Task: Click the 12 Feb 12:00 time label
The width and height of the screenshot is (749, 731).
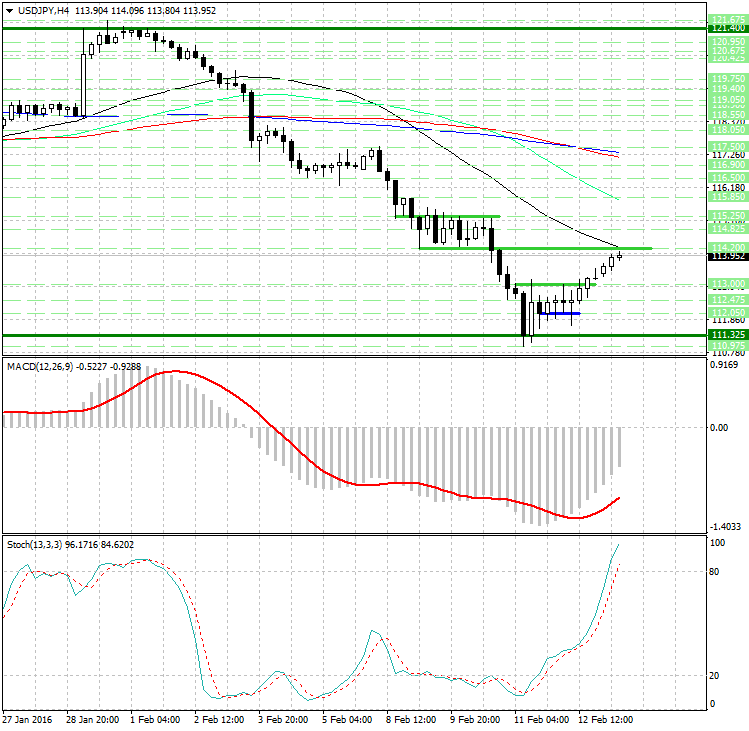Action: coord(606,720)
